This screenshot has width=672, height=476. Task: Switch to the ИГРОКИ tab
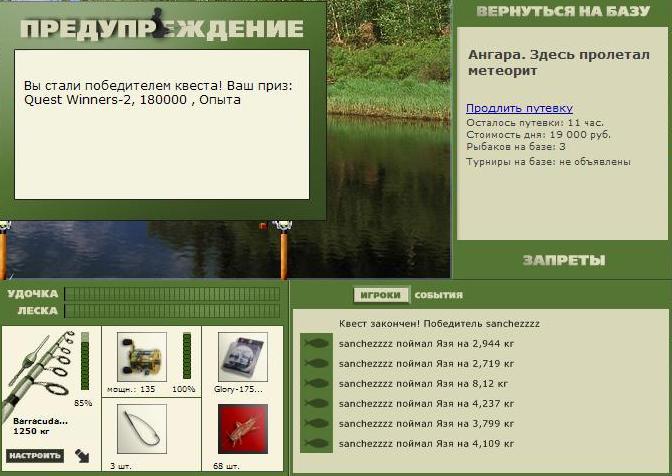click(381, 295)
